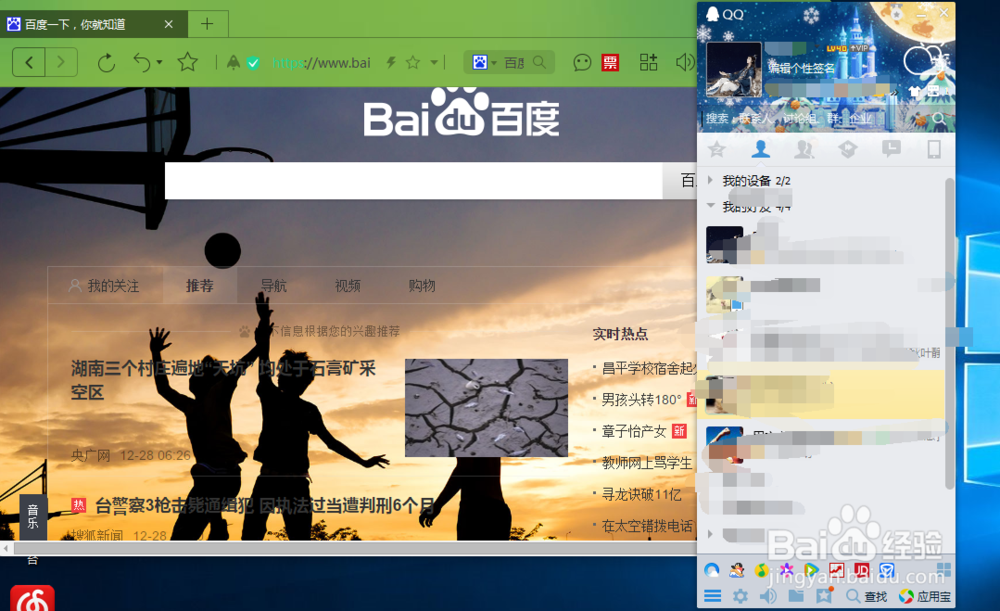Click the QQ medal icon beside minimize
The width and height of the screenshot is (1000, 611).
tap(897, 13)
